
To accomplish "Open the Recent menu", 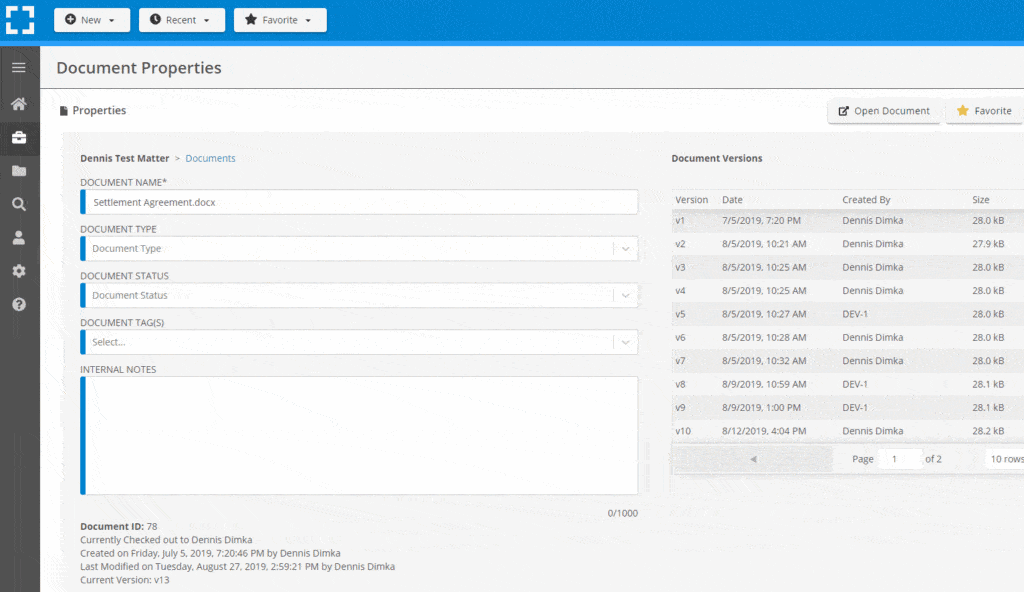I will pos(181,20).
